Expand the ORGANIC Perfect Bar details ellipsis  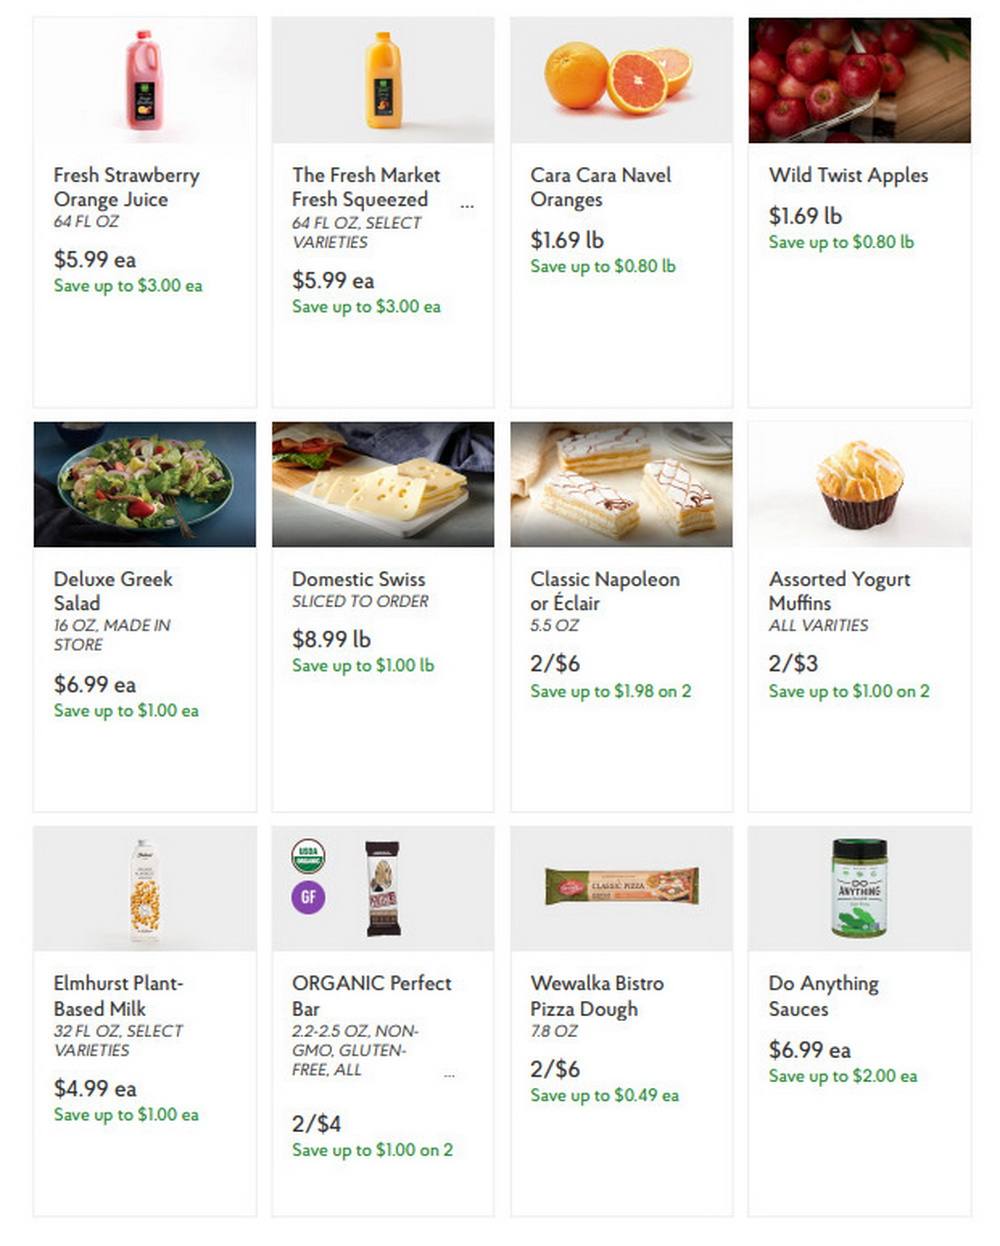448,1073
